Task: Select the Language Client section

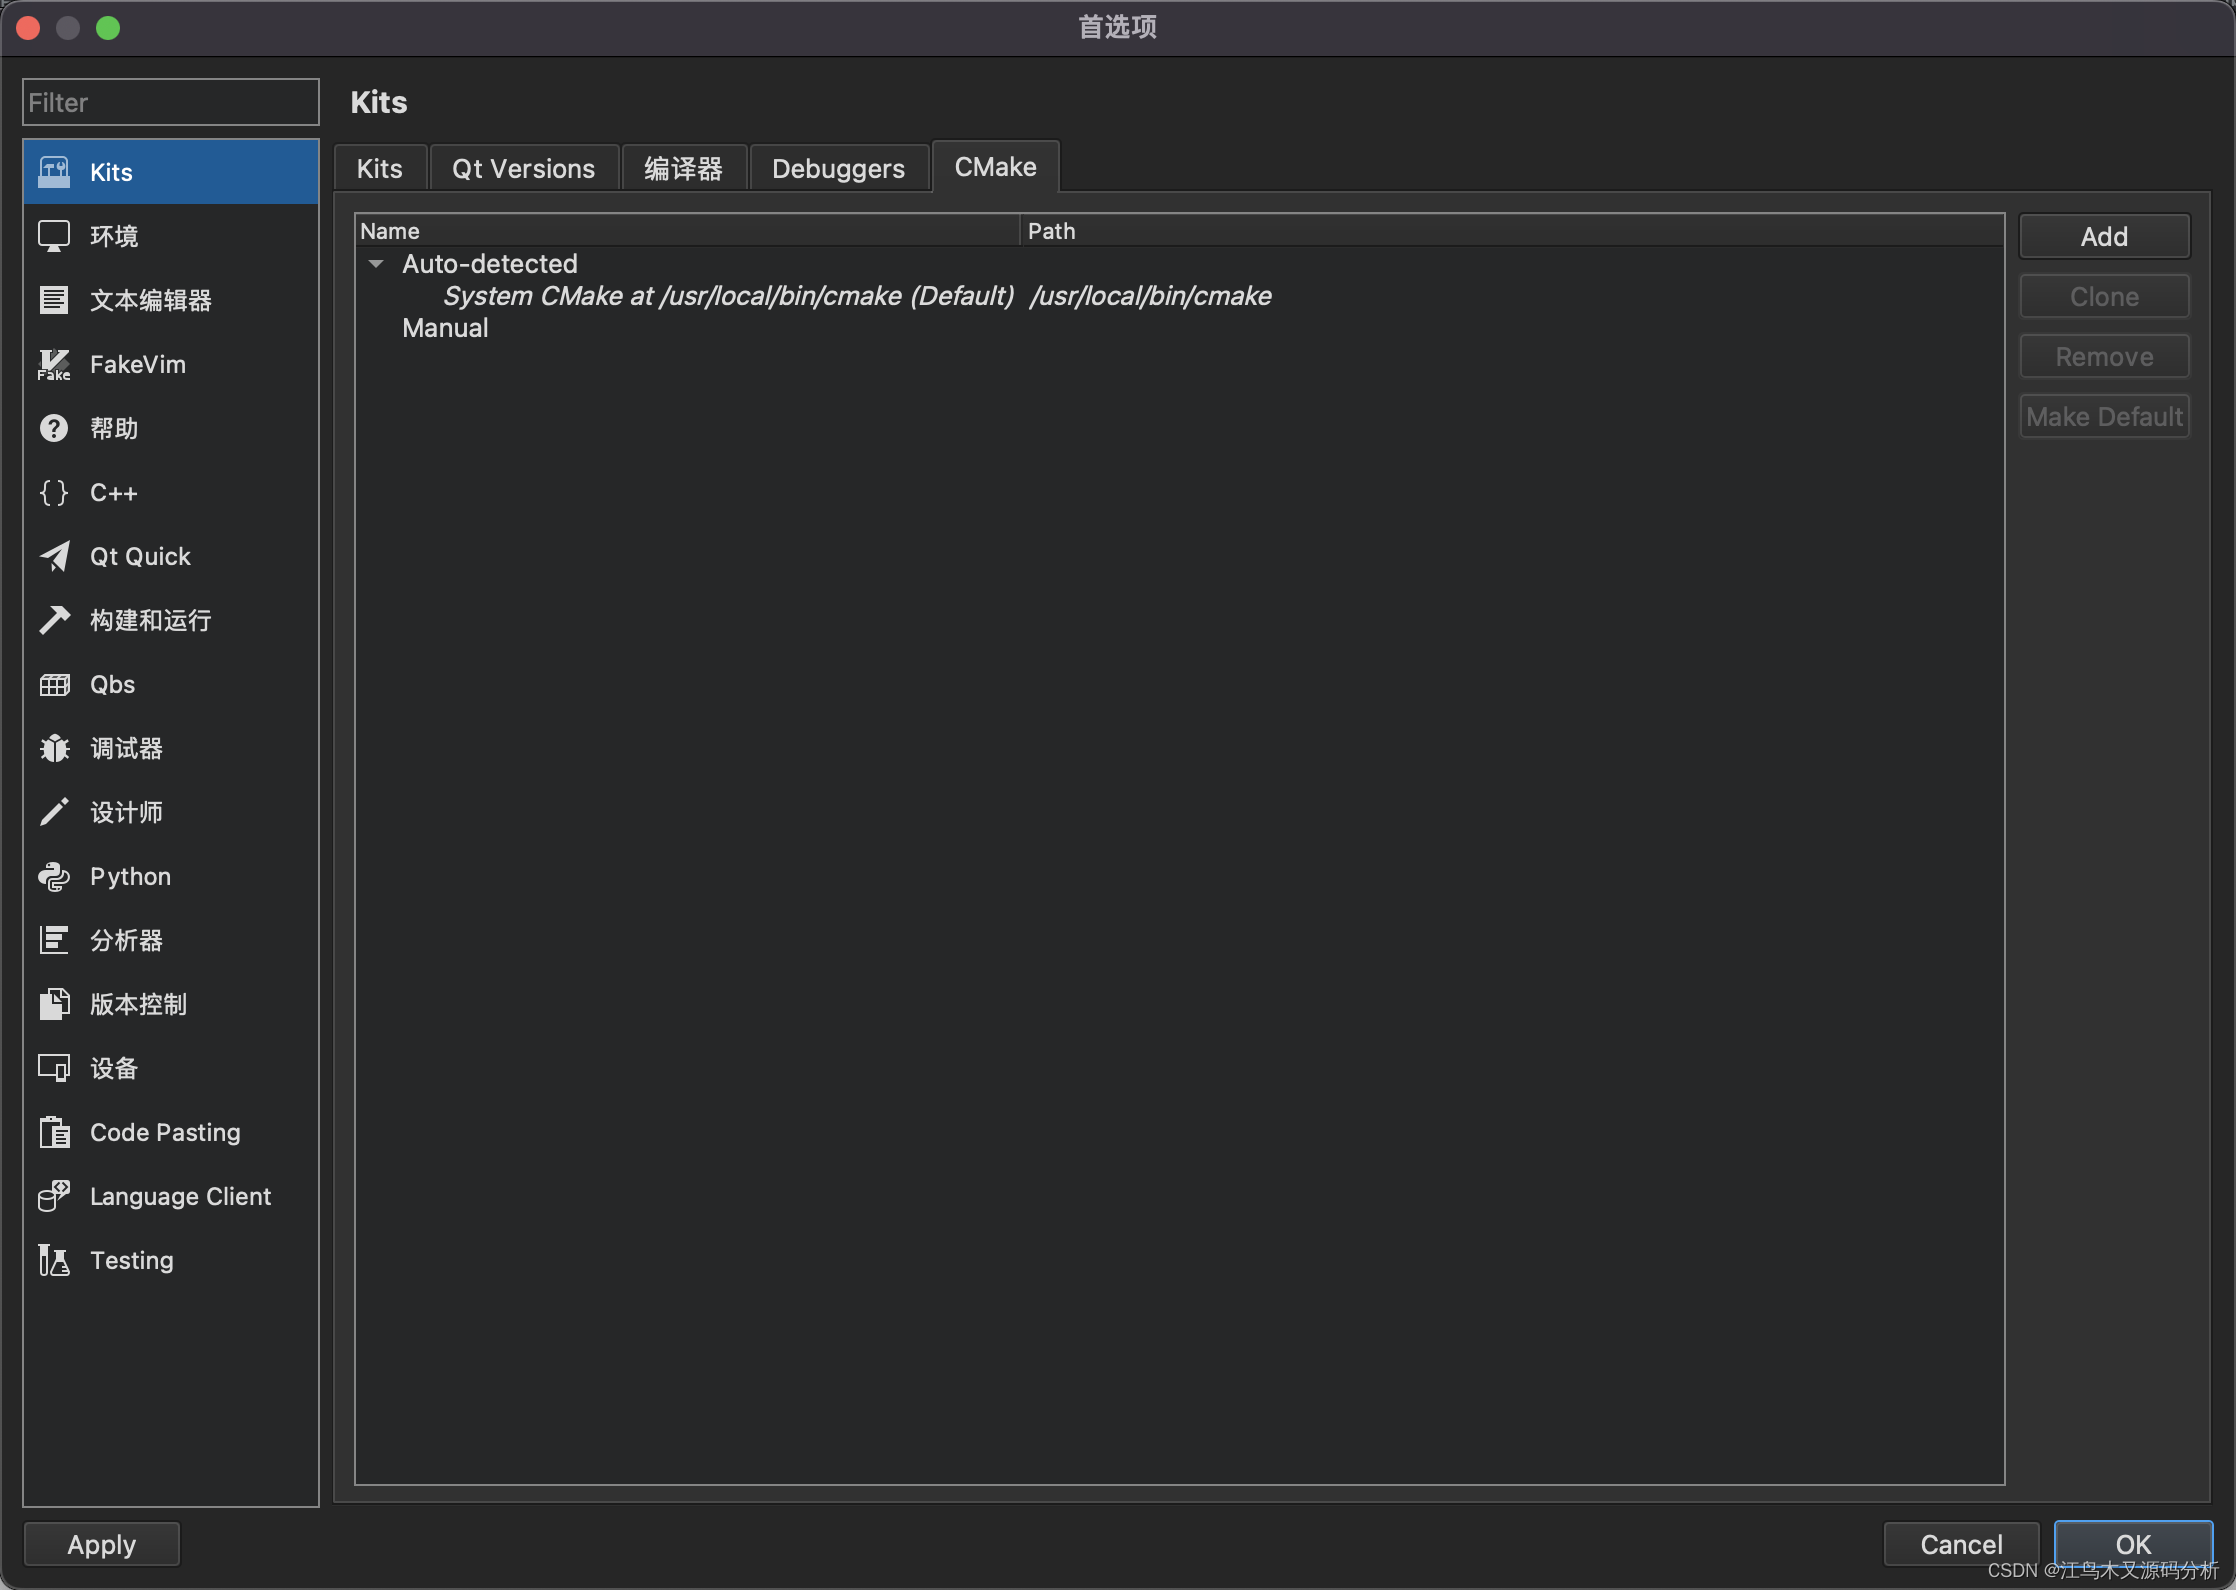Action: (x=179, y=1196)
